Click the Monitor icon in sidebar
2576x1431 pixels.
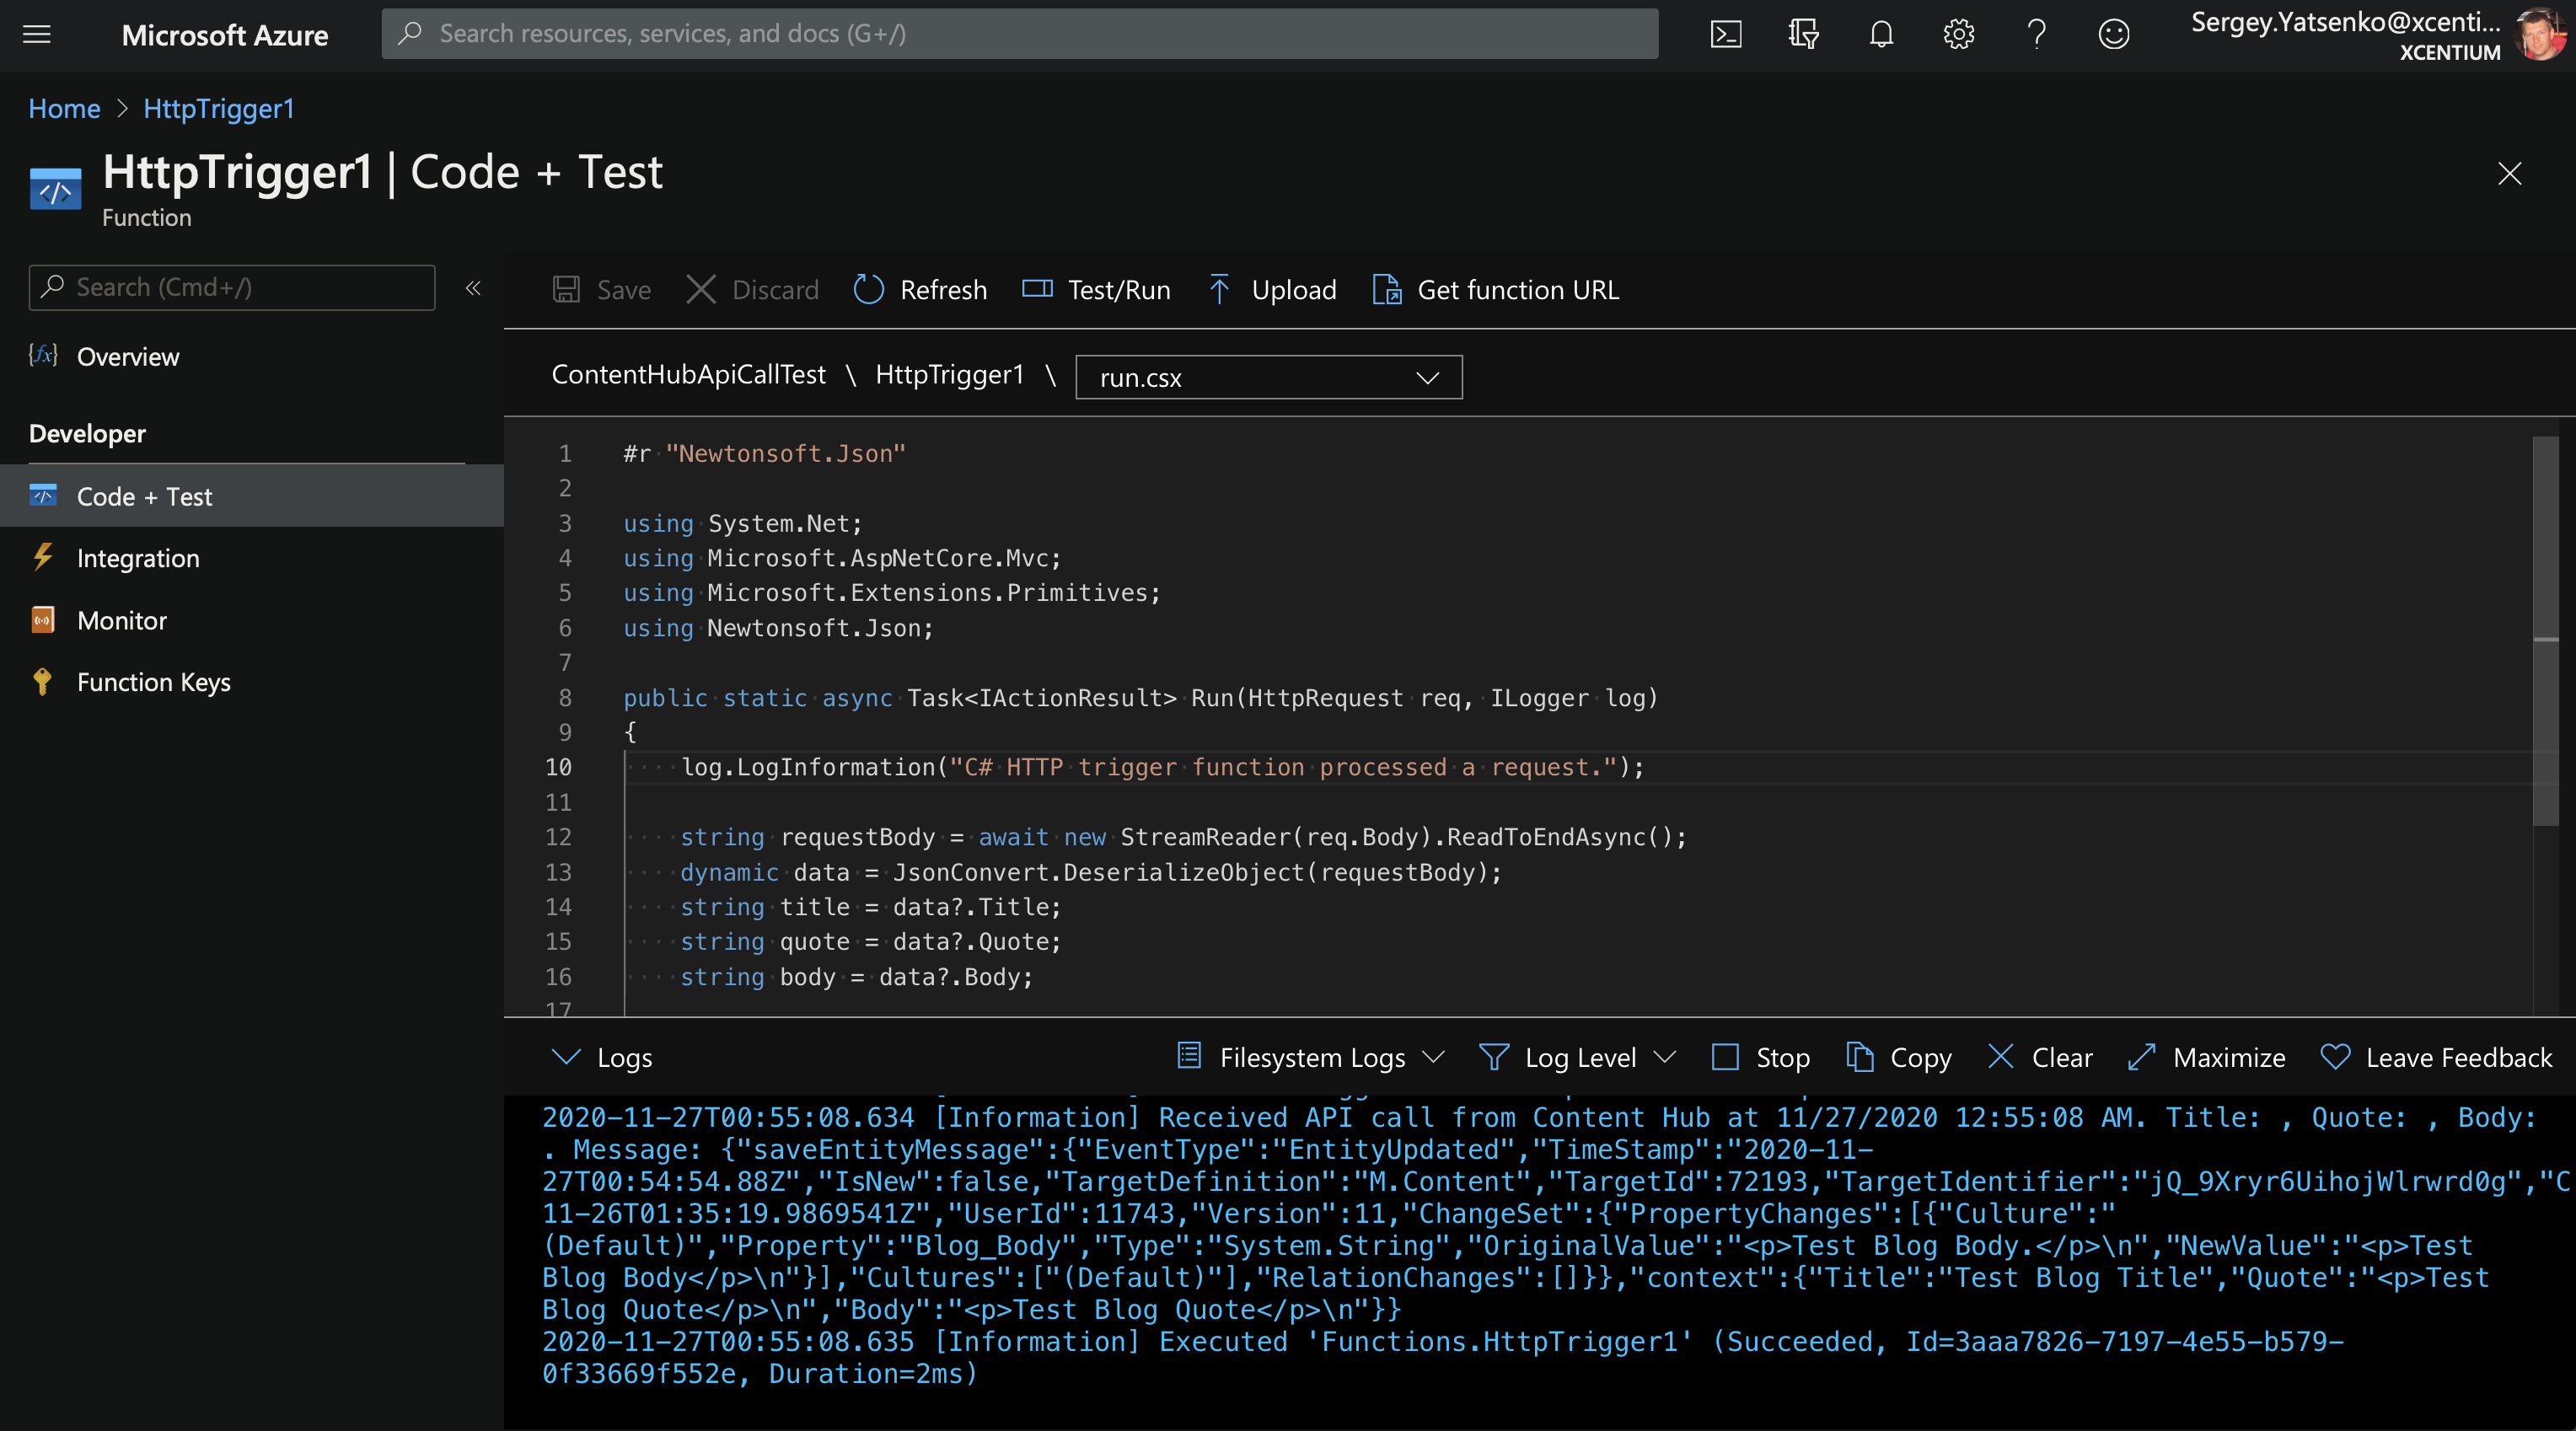pyautogui.click(x=43, y=620)
